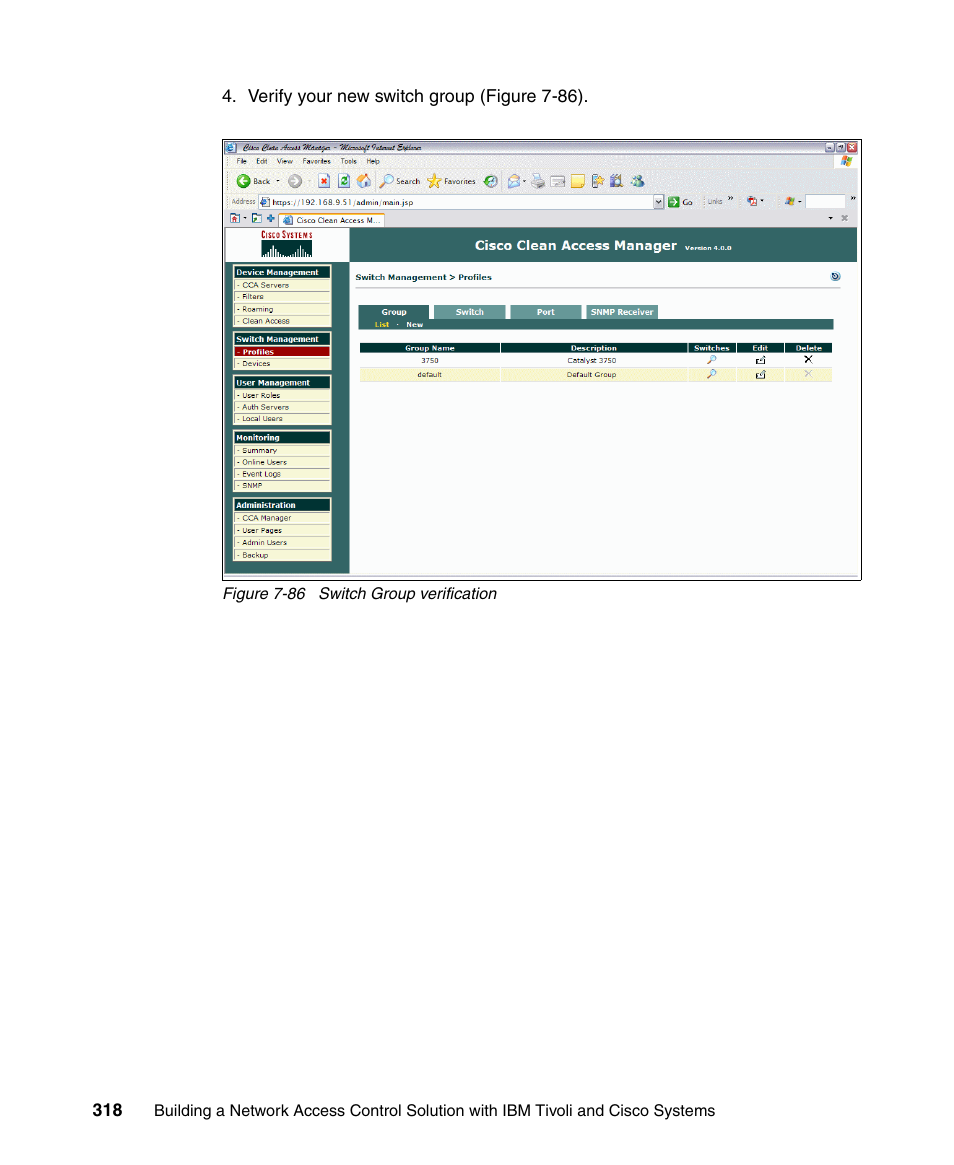Screen dimensions: 954x1165
Task: Open Devices under Switch Management
Action: (282, 364)
